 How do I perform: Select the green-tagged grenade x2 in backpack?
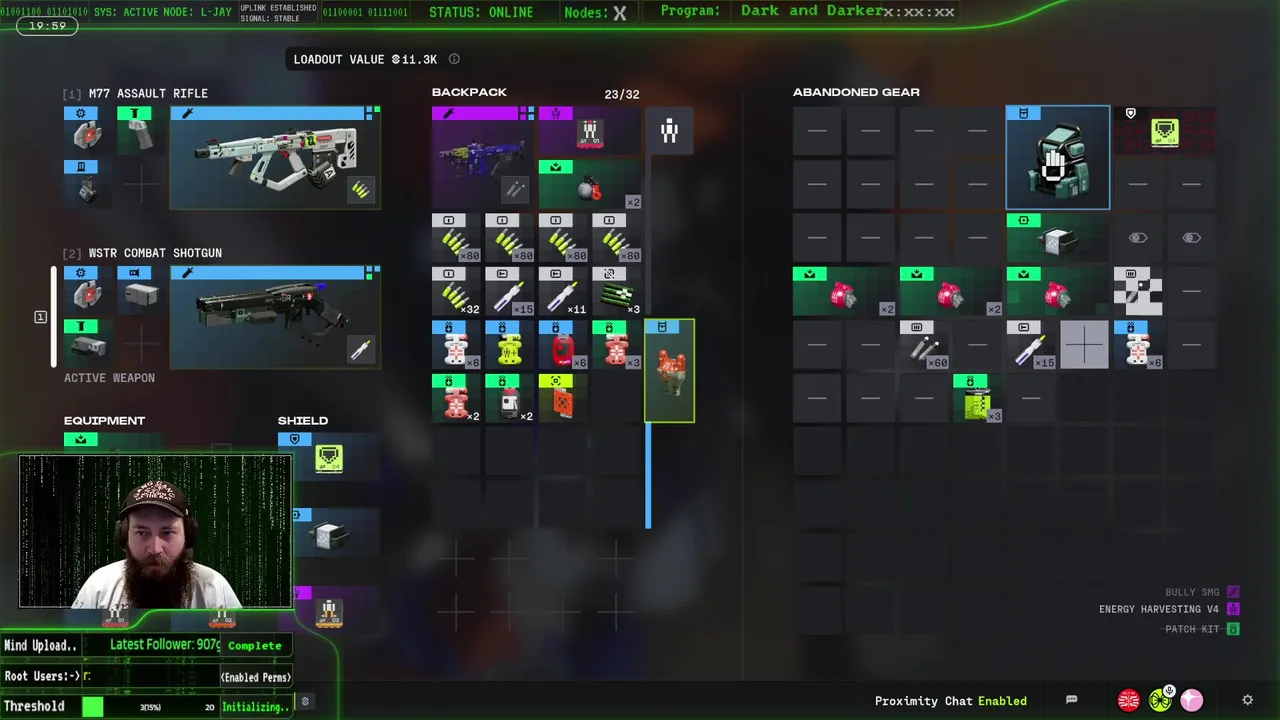(x=589, y=184)
